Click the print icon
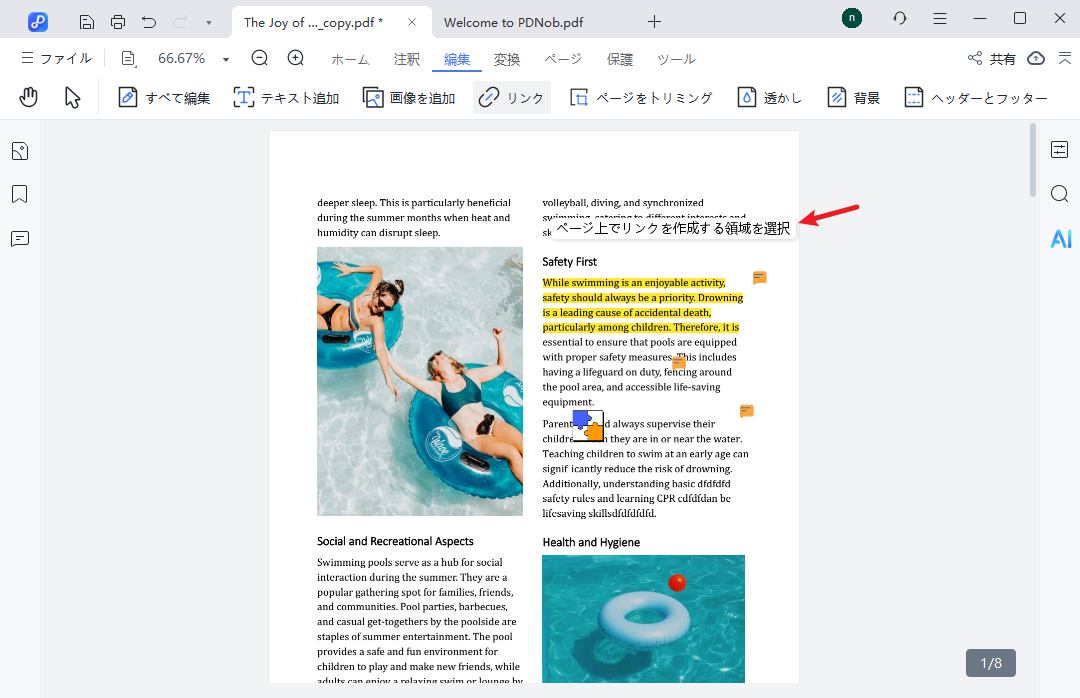This screenshot has width=1080, height=698. [x=118, y=21]
